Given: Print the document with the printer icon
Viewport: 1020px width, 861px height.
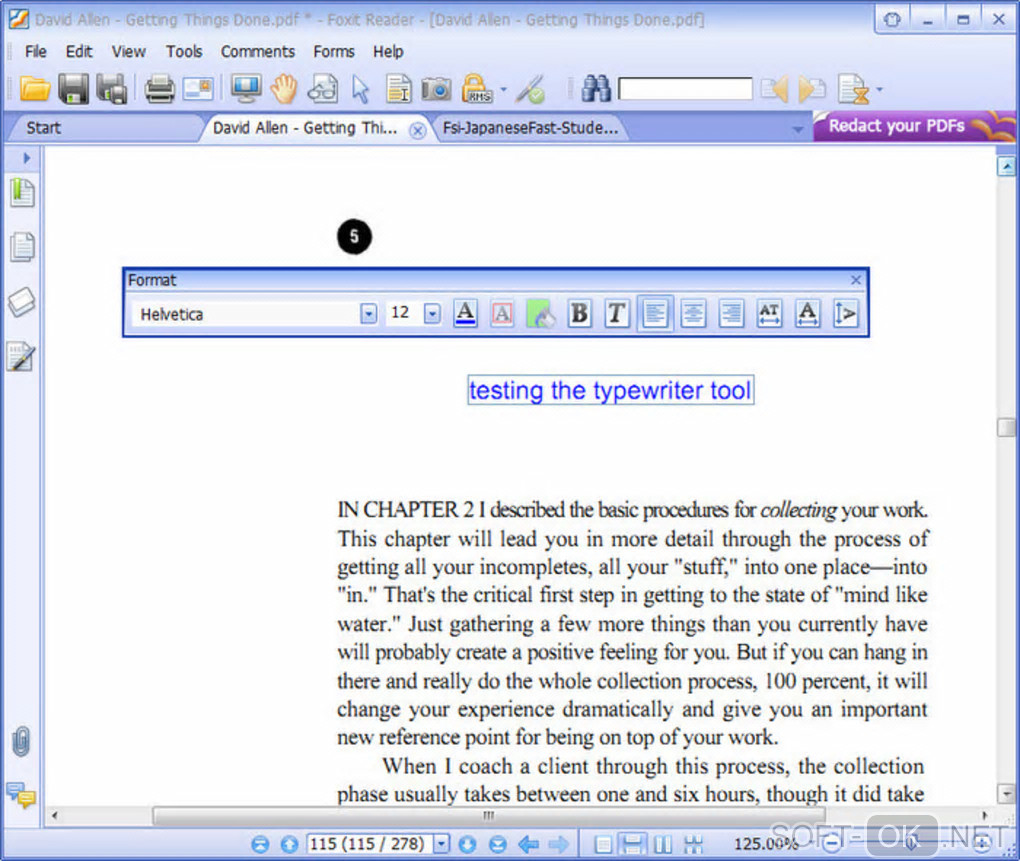Looking at the screenshot, I should tap(159, 89).
